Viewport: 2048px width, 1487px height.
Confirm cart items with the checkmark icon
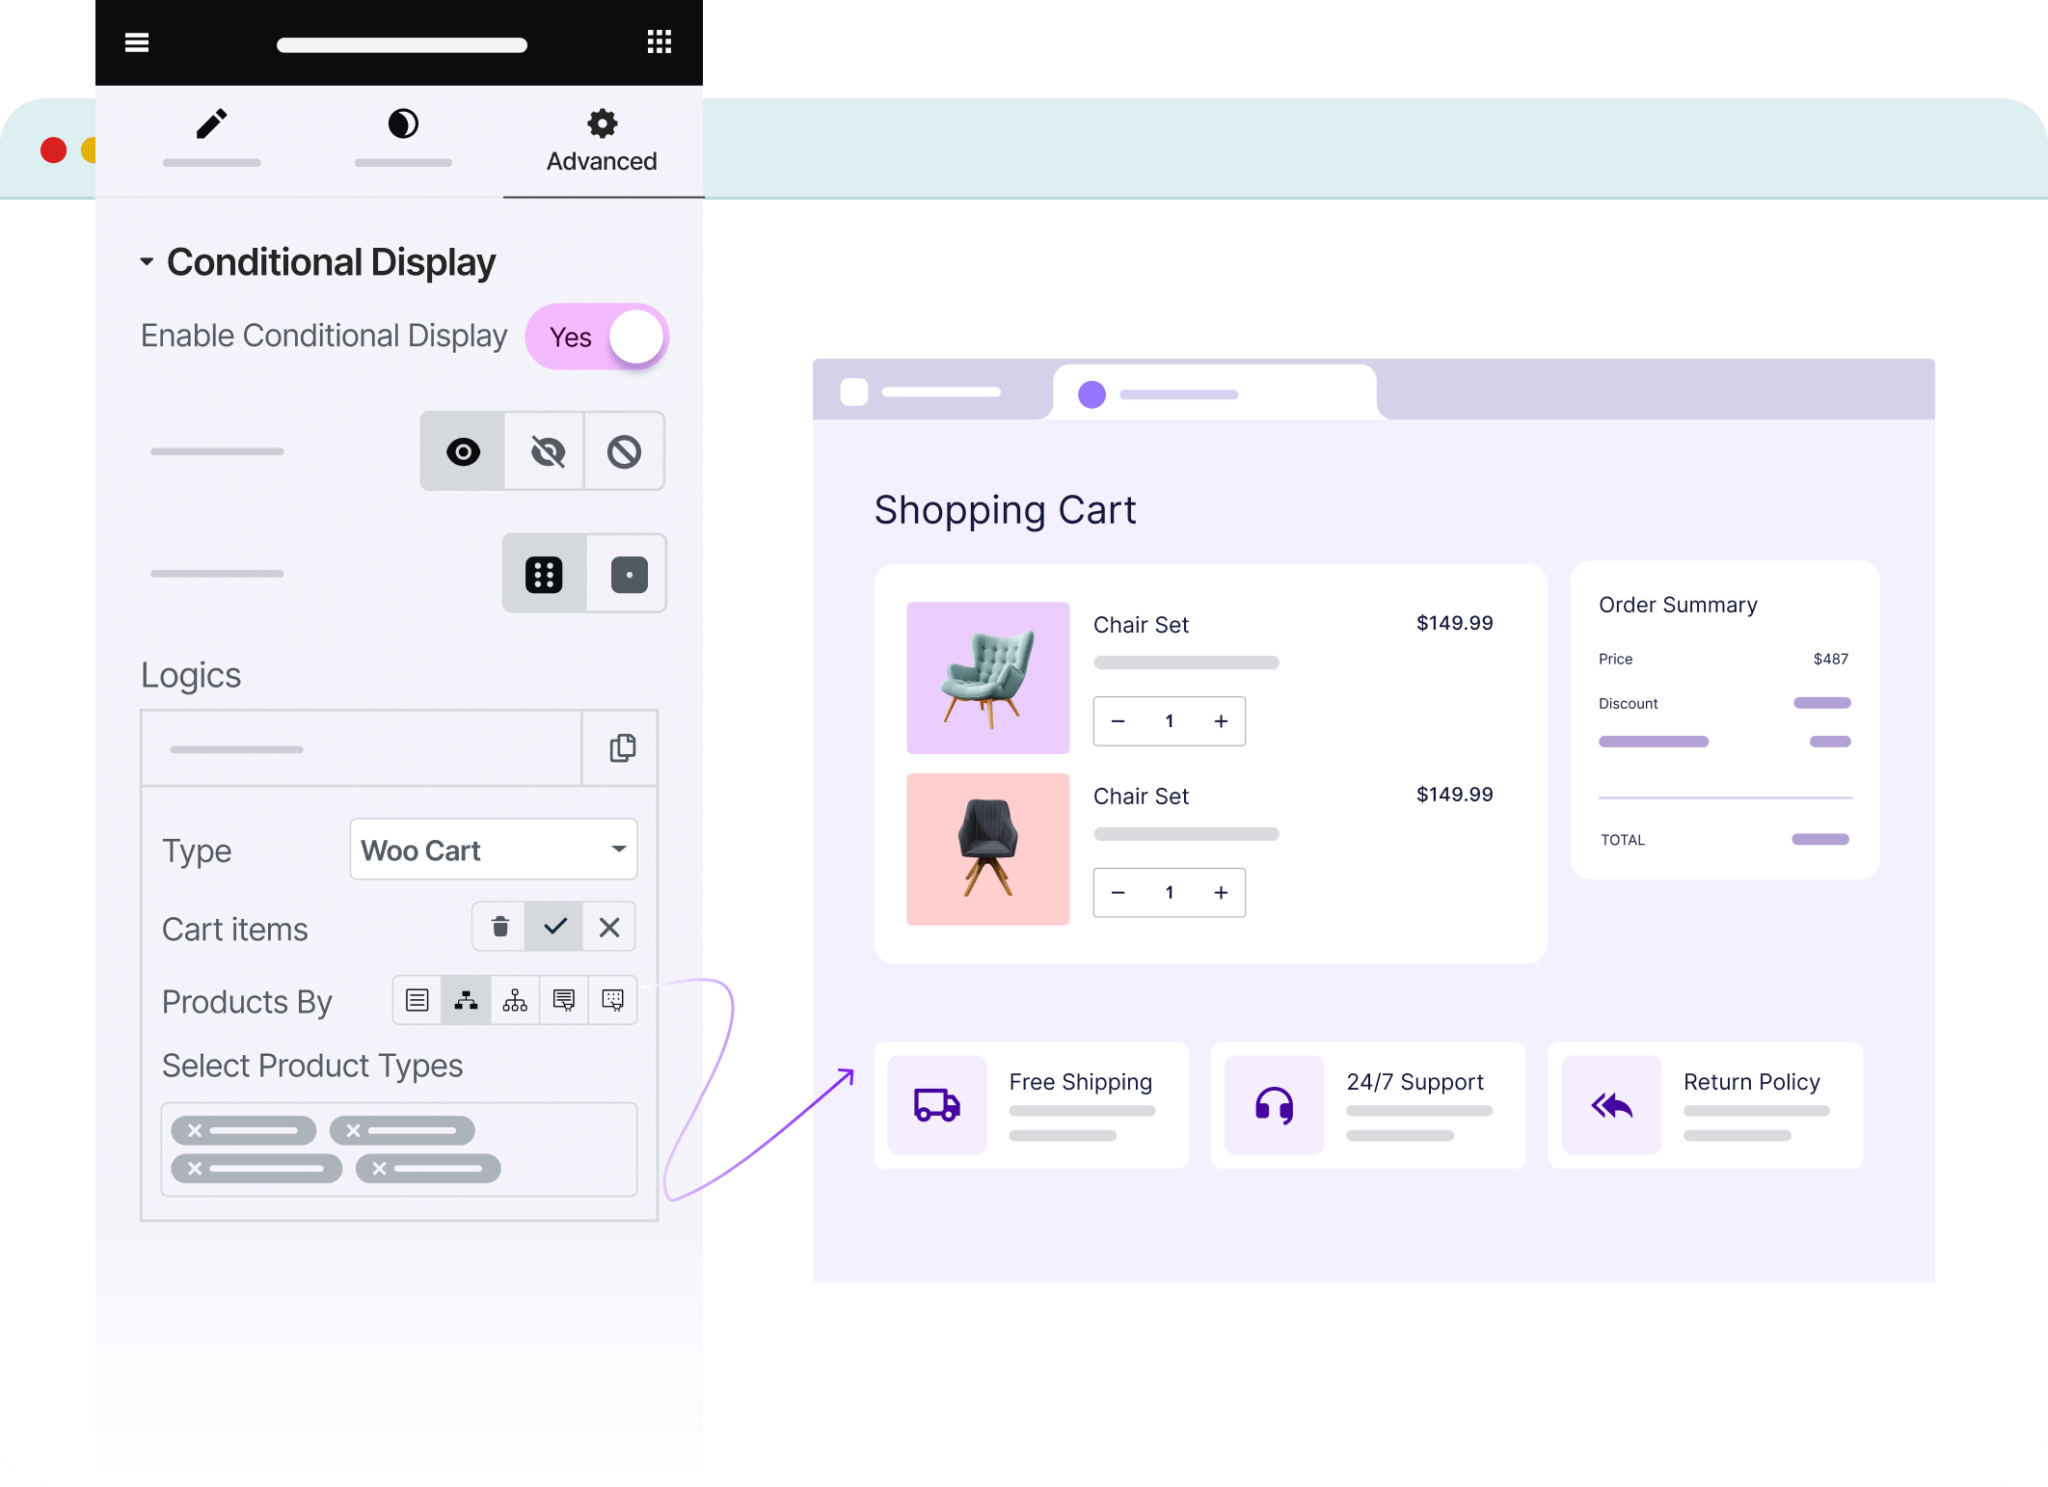[x=554, y=927]
